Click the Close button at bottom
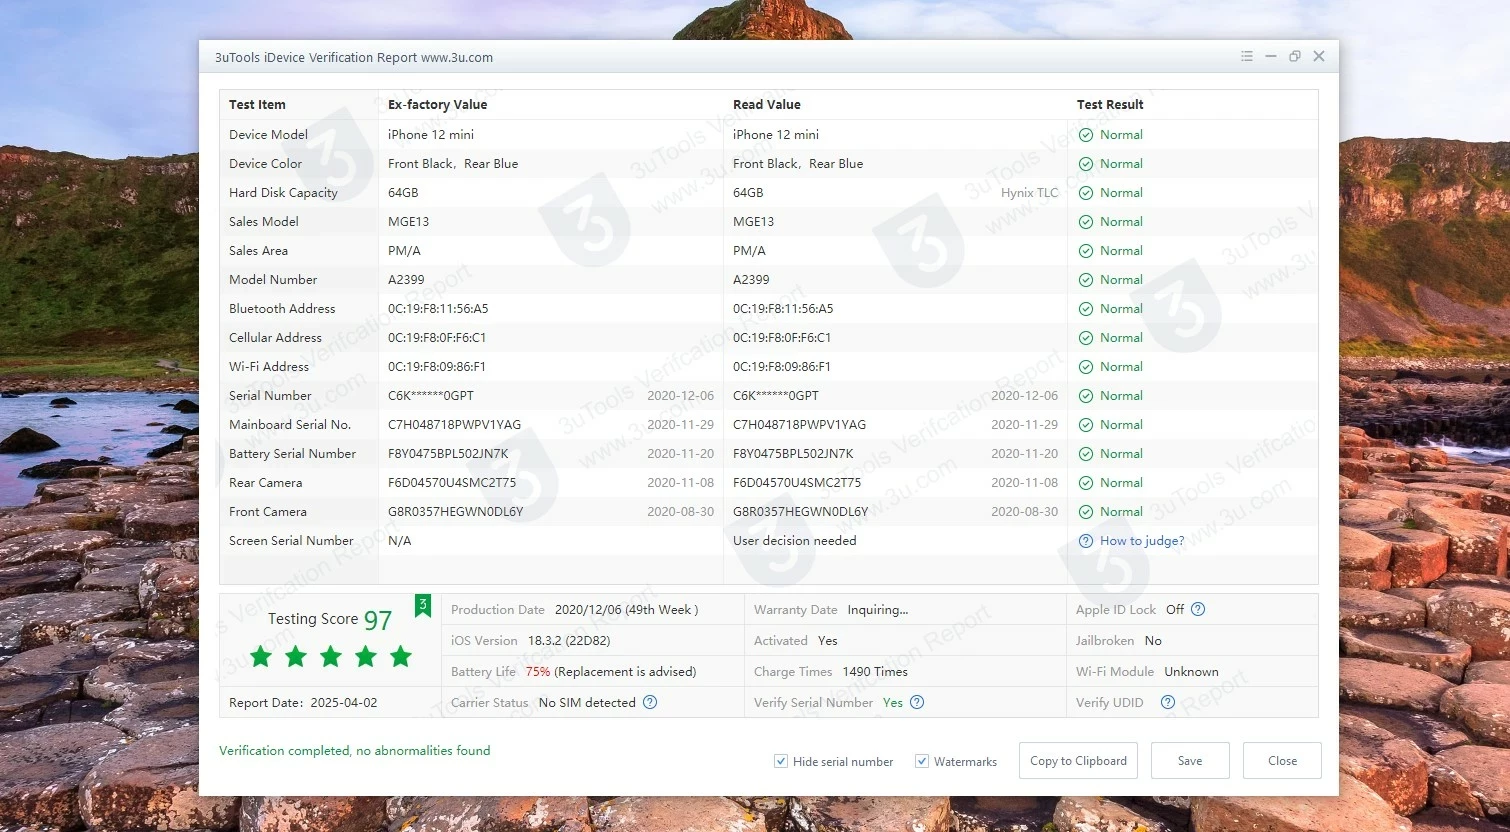Viewport: 1510px width, 832px height. tap(1282, 761)
